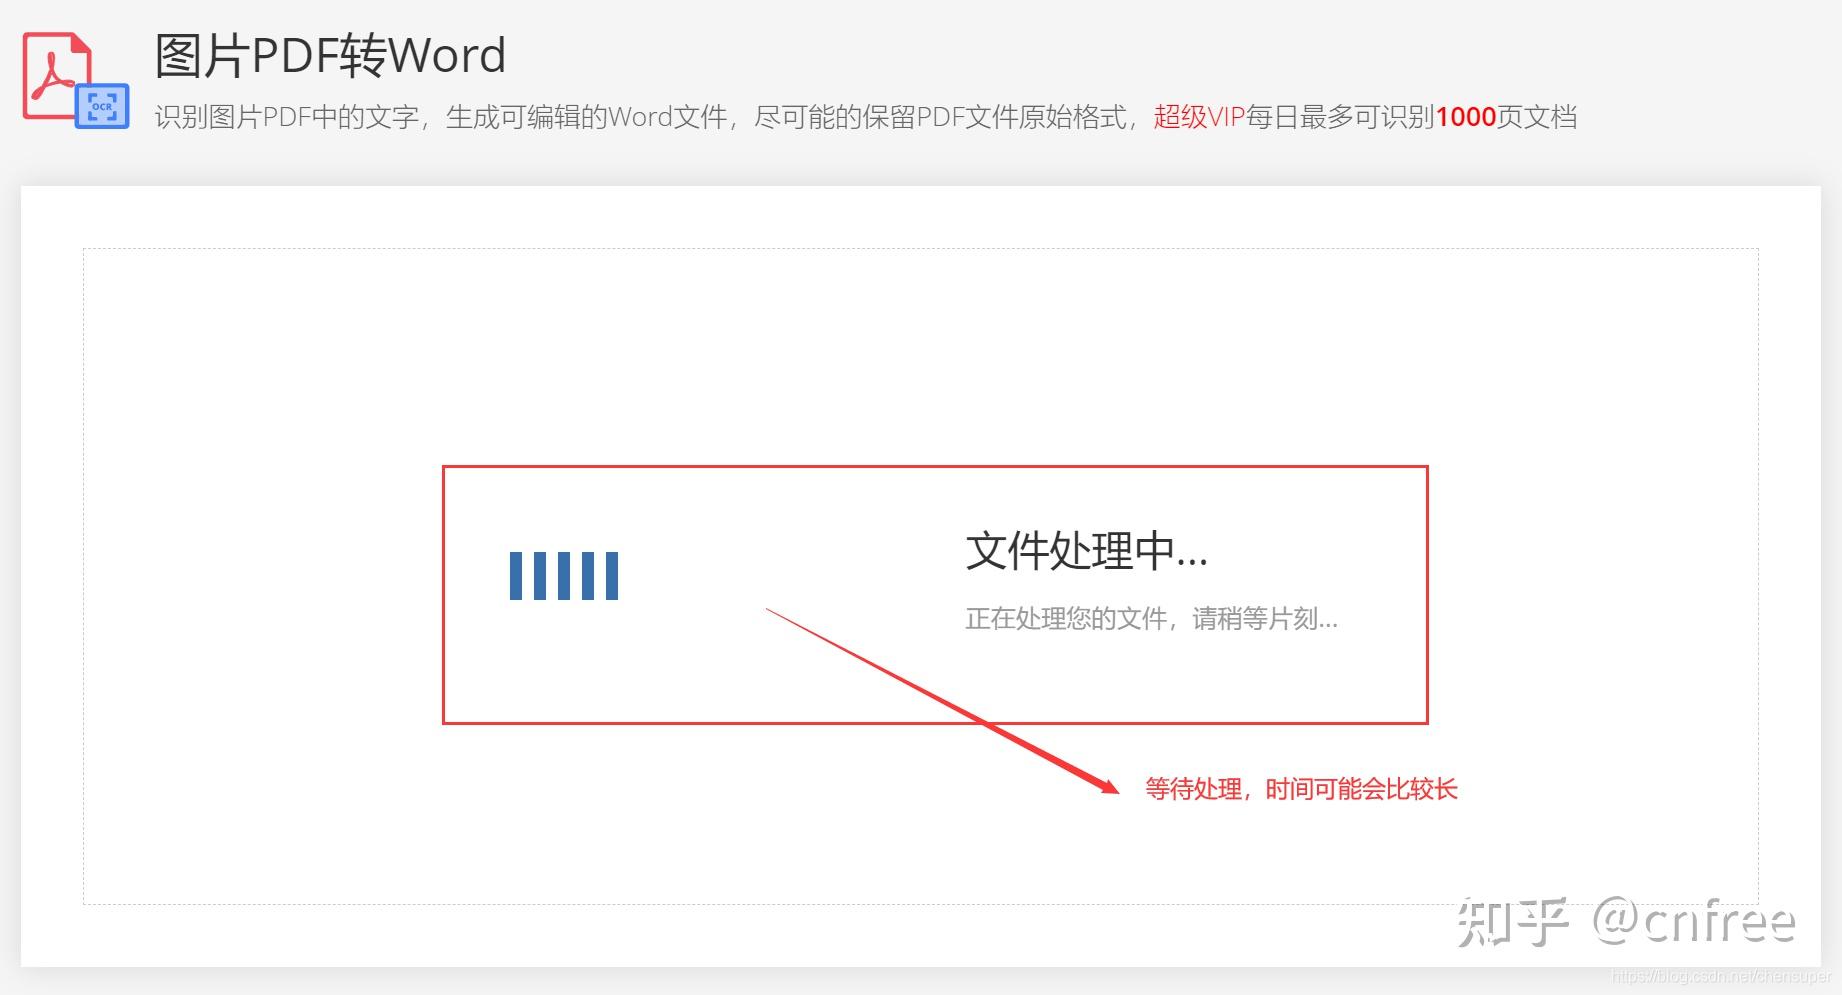This screenshot has height=995, width=1842.
Task: Click the red processing dialog border
Action: click(x=935, y=465)
